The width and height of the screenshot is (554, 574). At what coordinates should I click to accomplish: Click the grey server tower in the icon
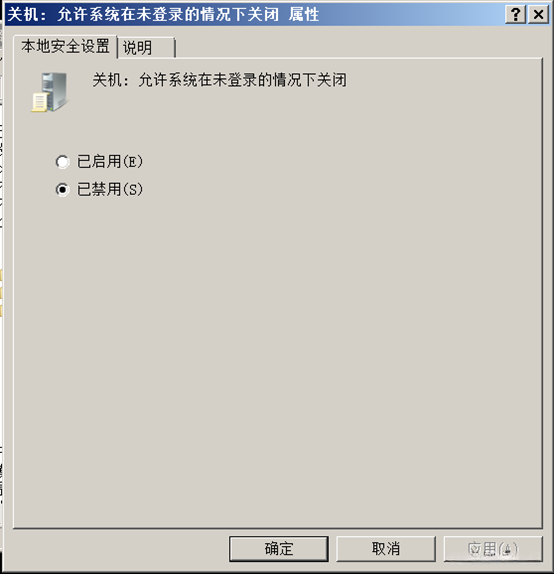(x=55, y=90)
